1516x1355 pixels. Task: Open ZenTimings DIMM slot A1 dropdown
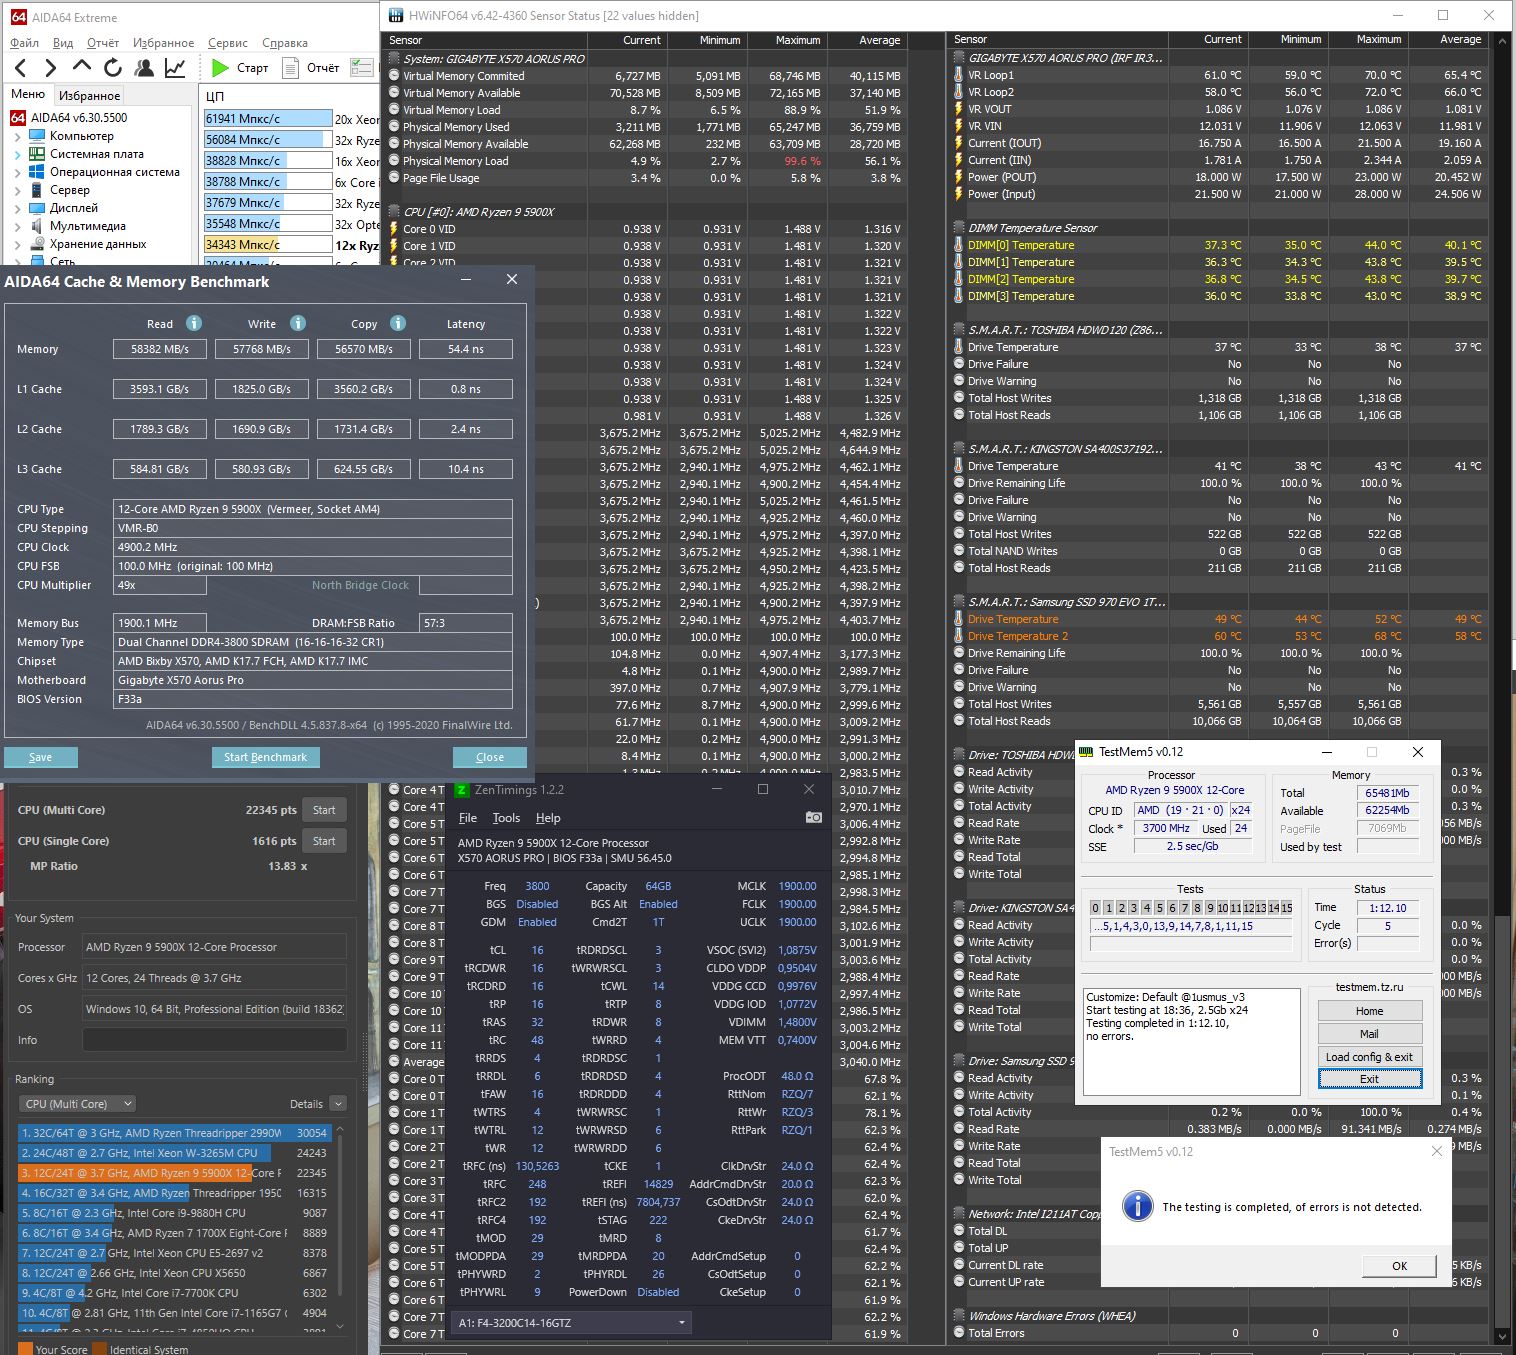[571, 1322]
